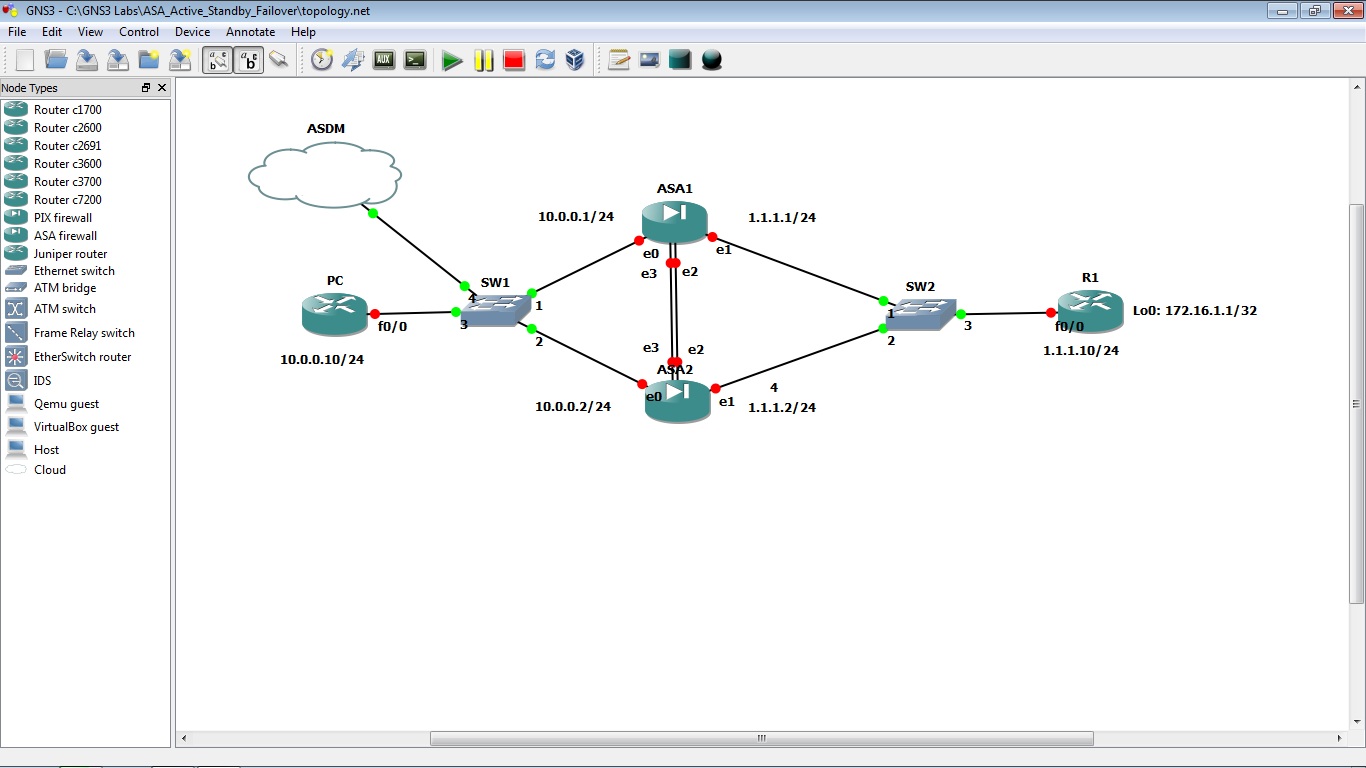Screen dimensions: 1366x768
Task: Click the green Start all devices icon
Action: (452, 59)
